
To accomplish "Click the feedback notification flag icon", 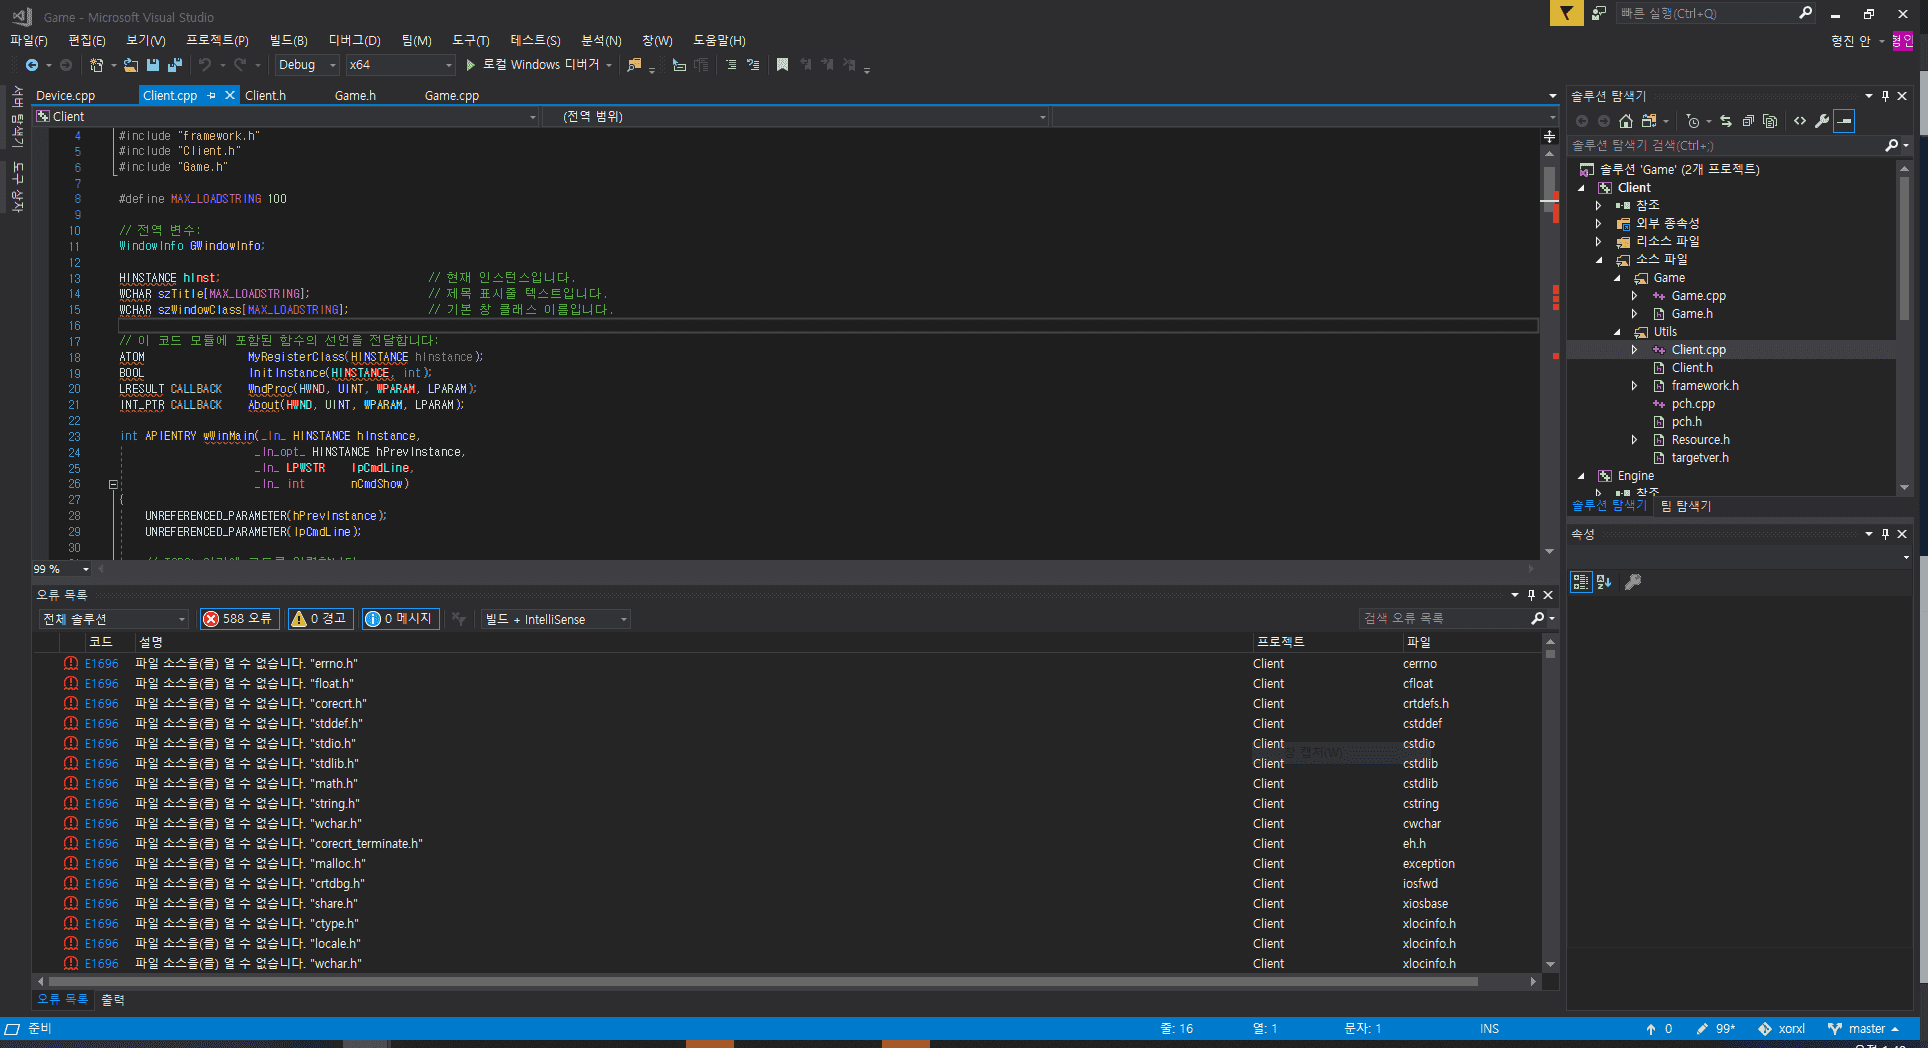I will coord(1566,13).
